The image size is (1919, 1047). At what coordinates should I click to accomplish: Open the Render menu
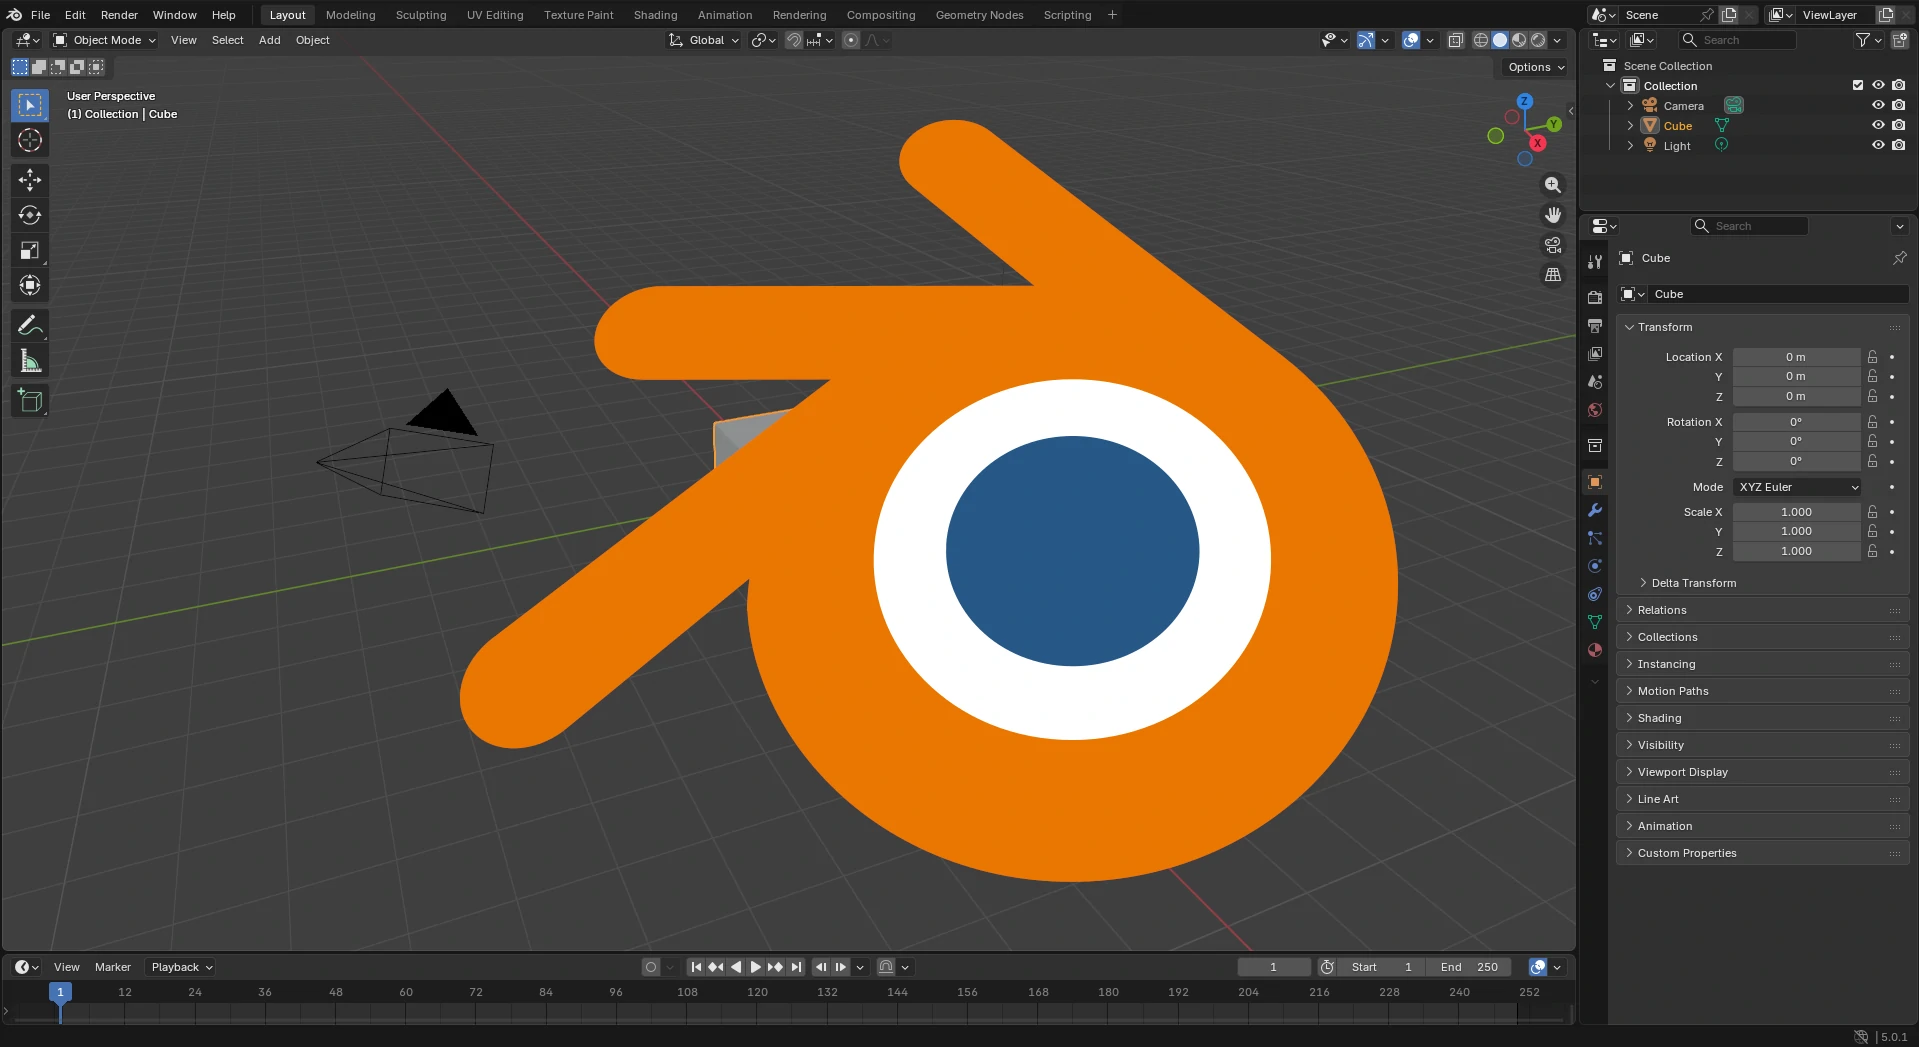pyautogui.click(x=119, y=14)
